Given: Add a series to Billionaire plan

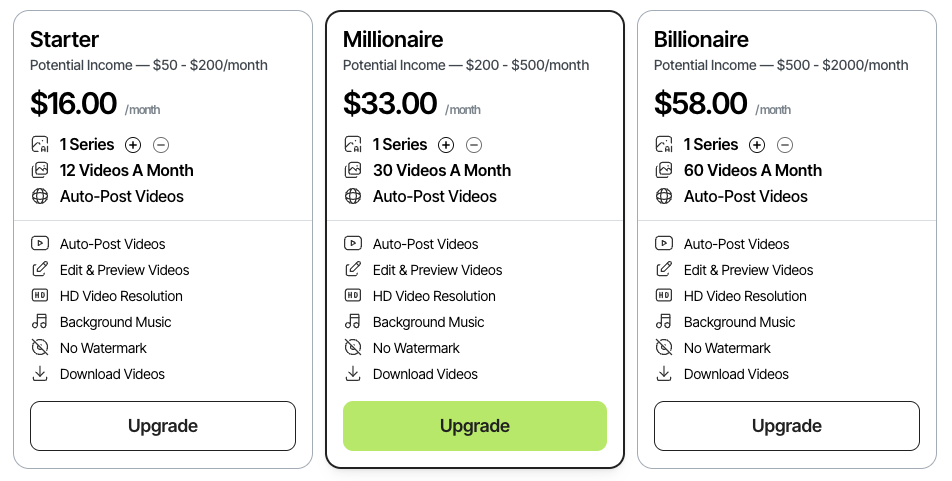Looking at the screenshot, I should pos(757,145).
